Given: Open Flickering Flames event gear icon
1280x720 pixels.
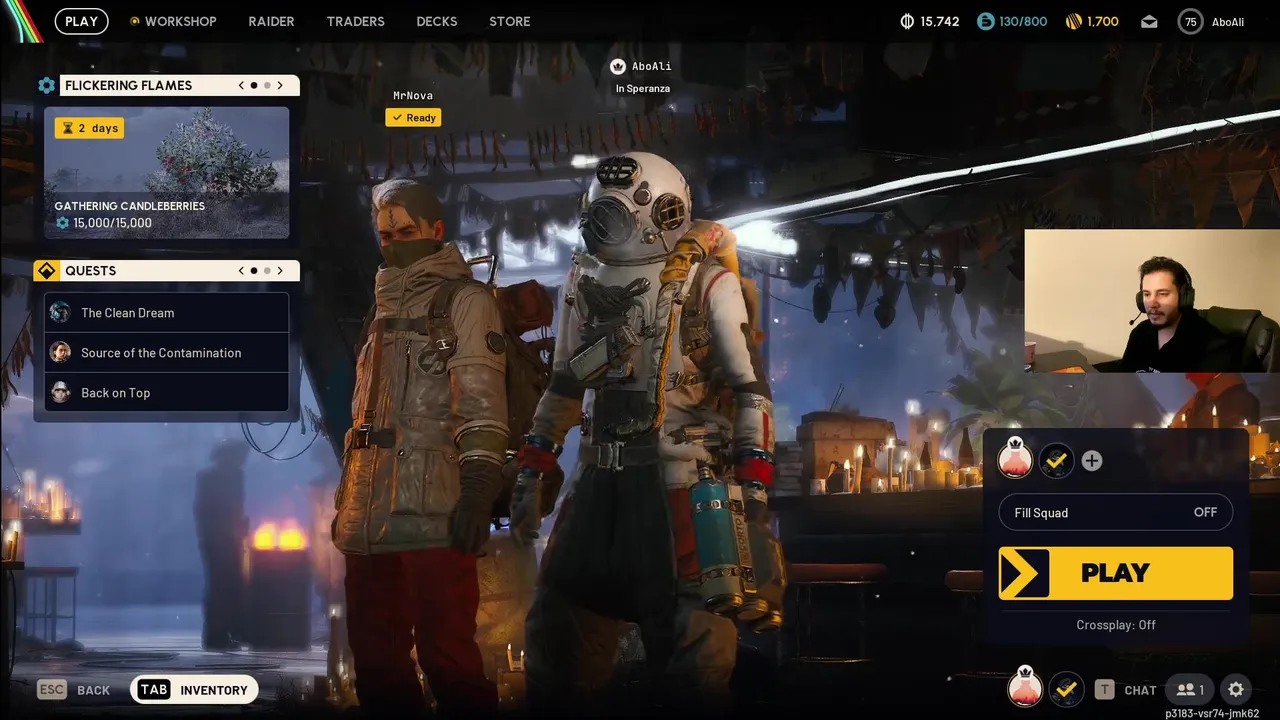Looking at the screenshot, I should pyautogui.click(x=46, y=86).
